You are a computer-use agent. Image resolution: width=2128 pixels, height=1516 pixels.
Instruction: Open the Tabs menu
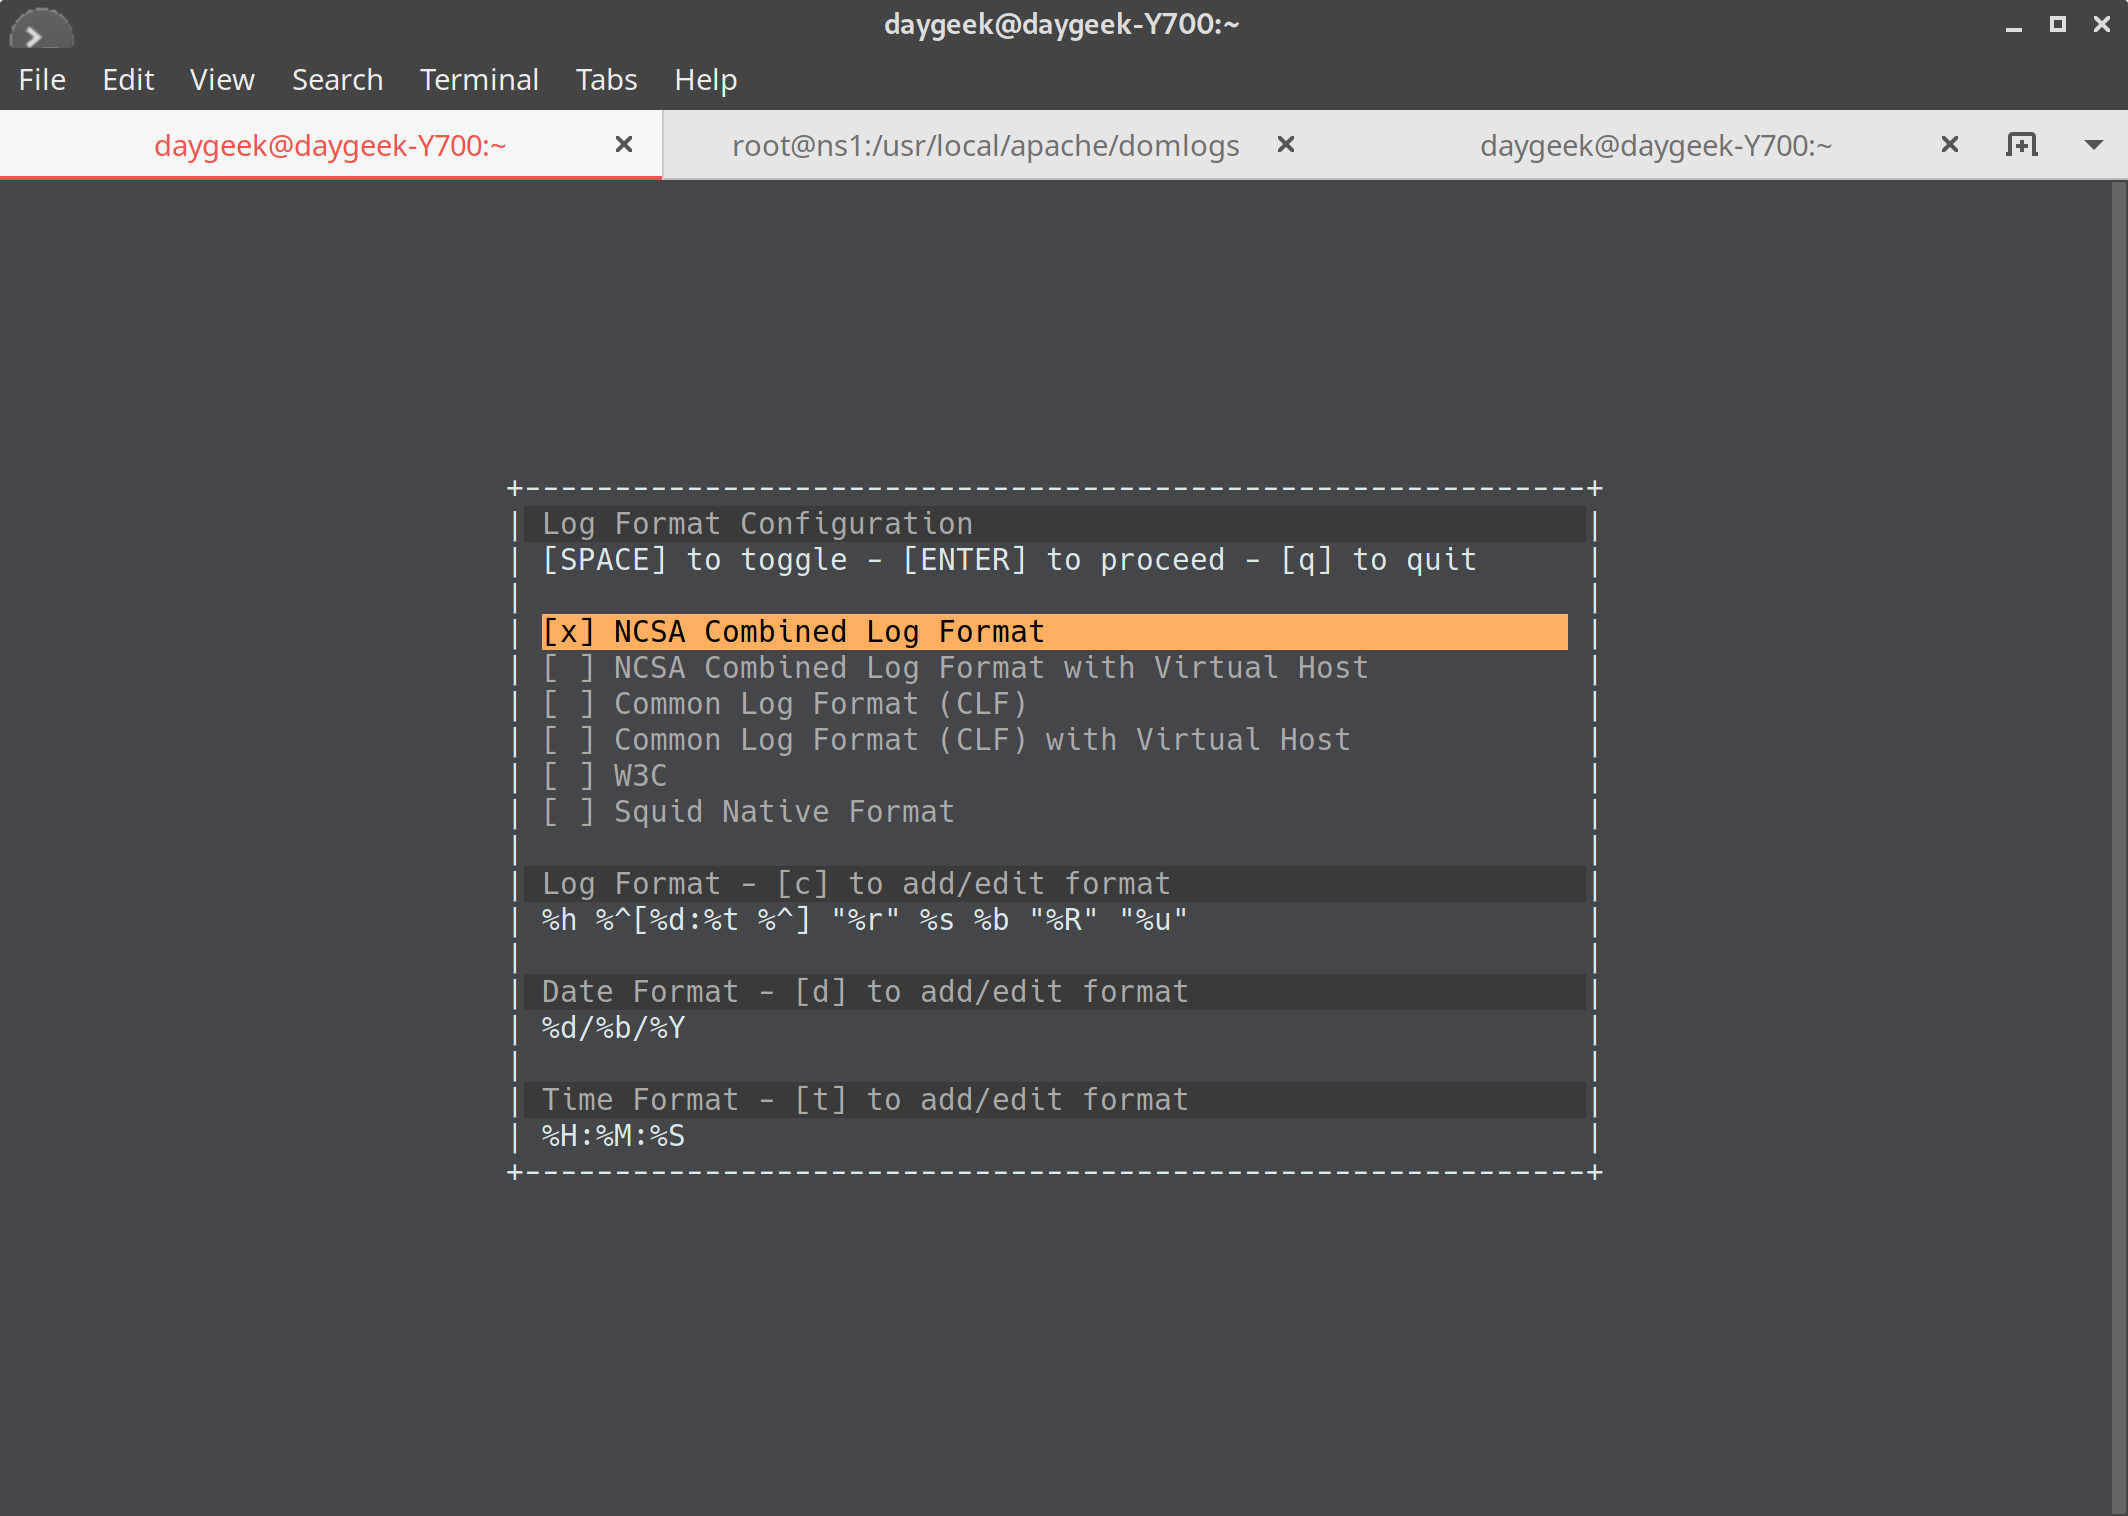click(x=606, y=80)
